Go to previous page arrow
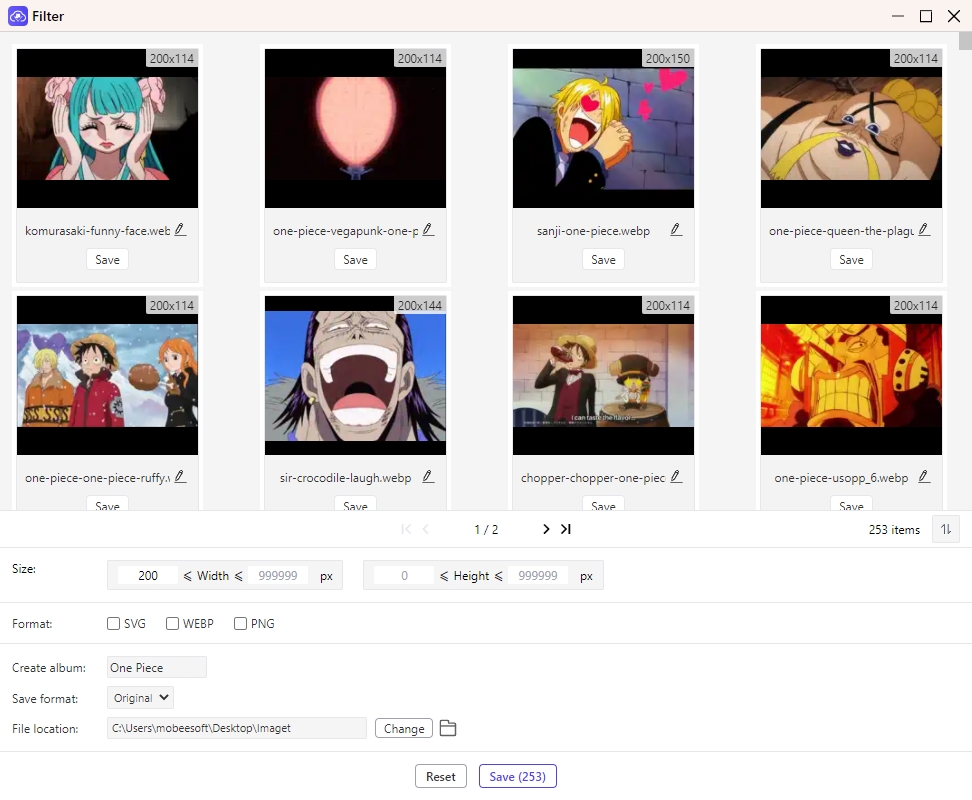The image size is (972, 800). pos(426,529)
